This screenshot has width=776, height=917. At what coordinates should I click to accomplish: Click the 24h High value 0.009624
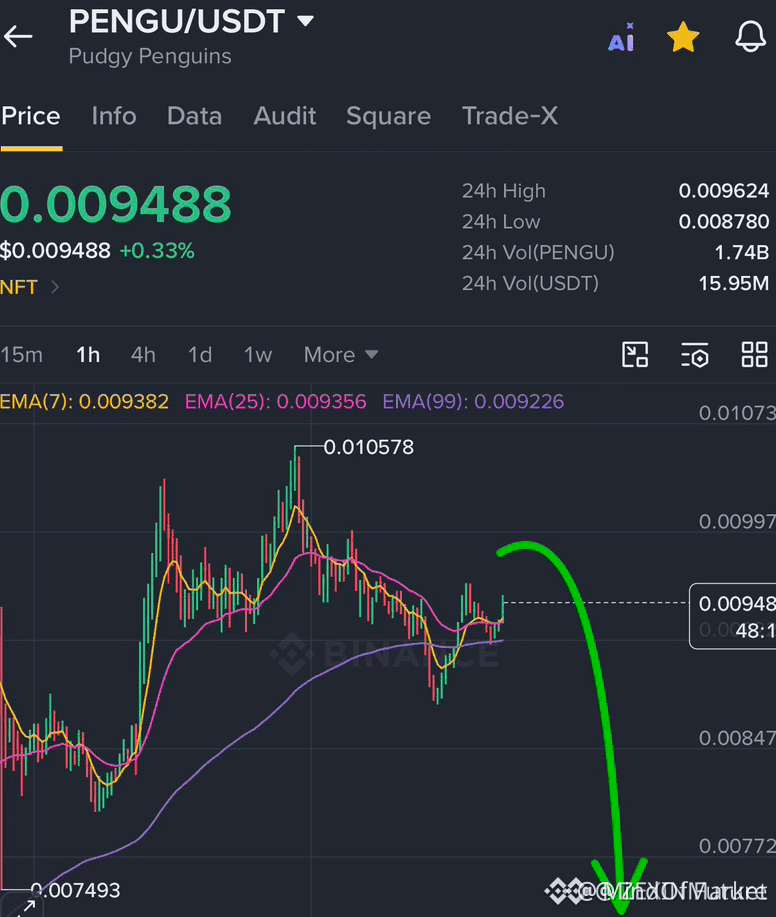pos(723,191)
